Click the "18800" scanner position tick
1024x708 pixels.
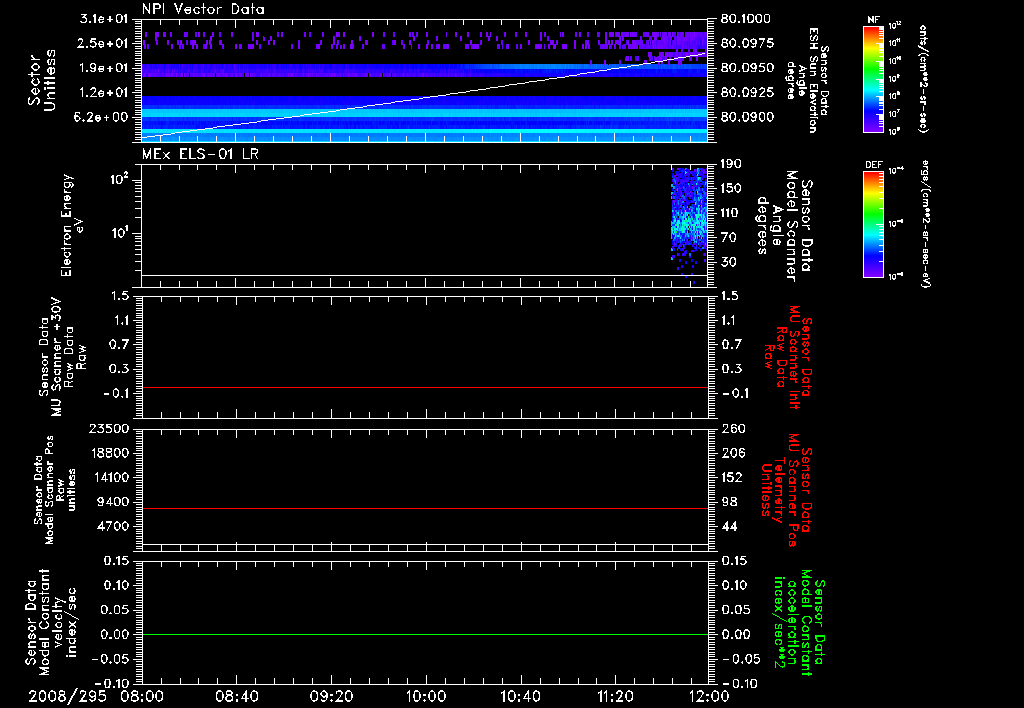point(108,453)
